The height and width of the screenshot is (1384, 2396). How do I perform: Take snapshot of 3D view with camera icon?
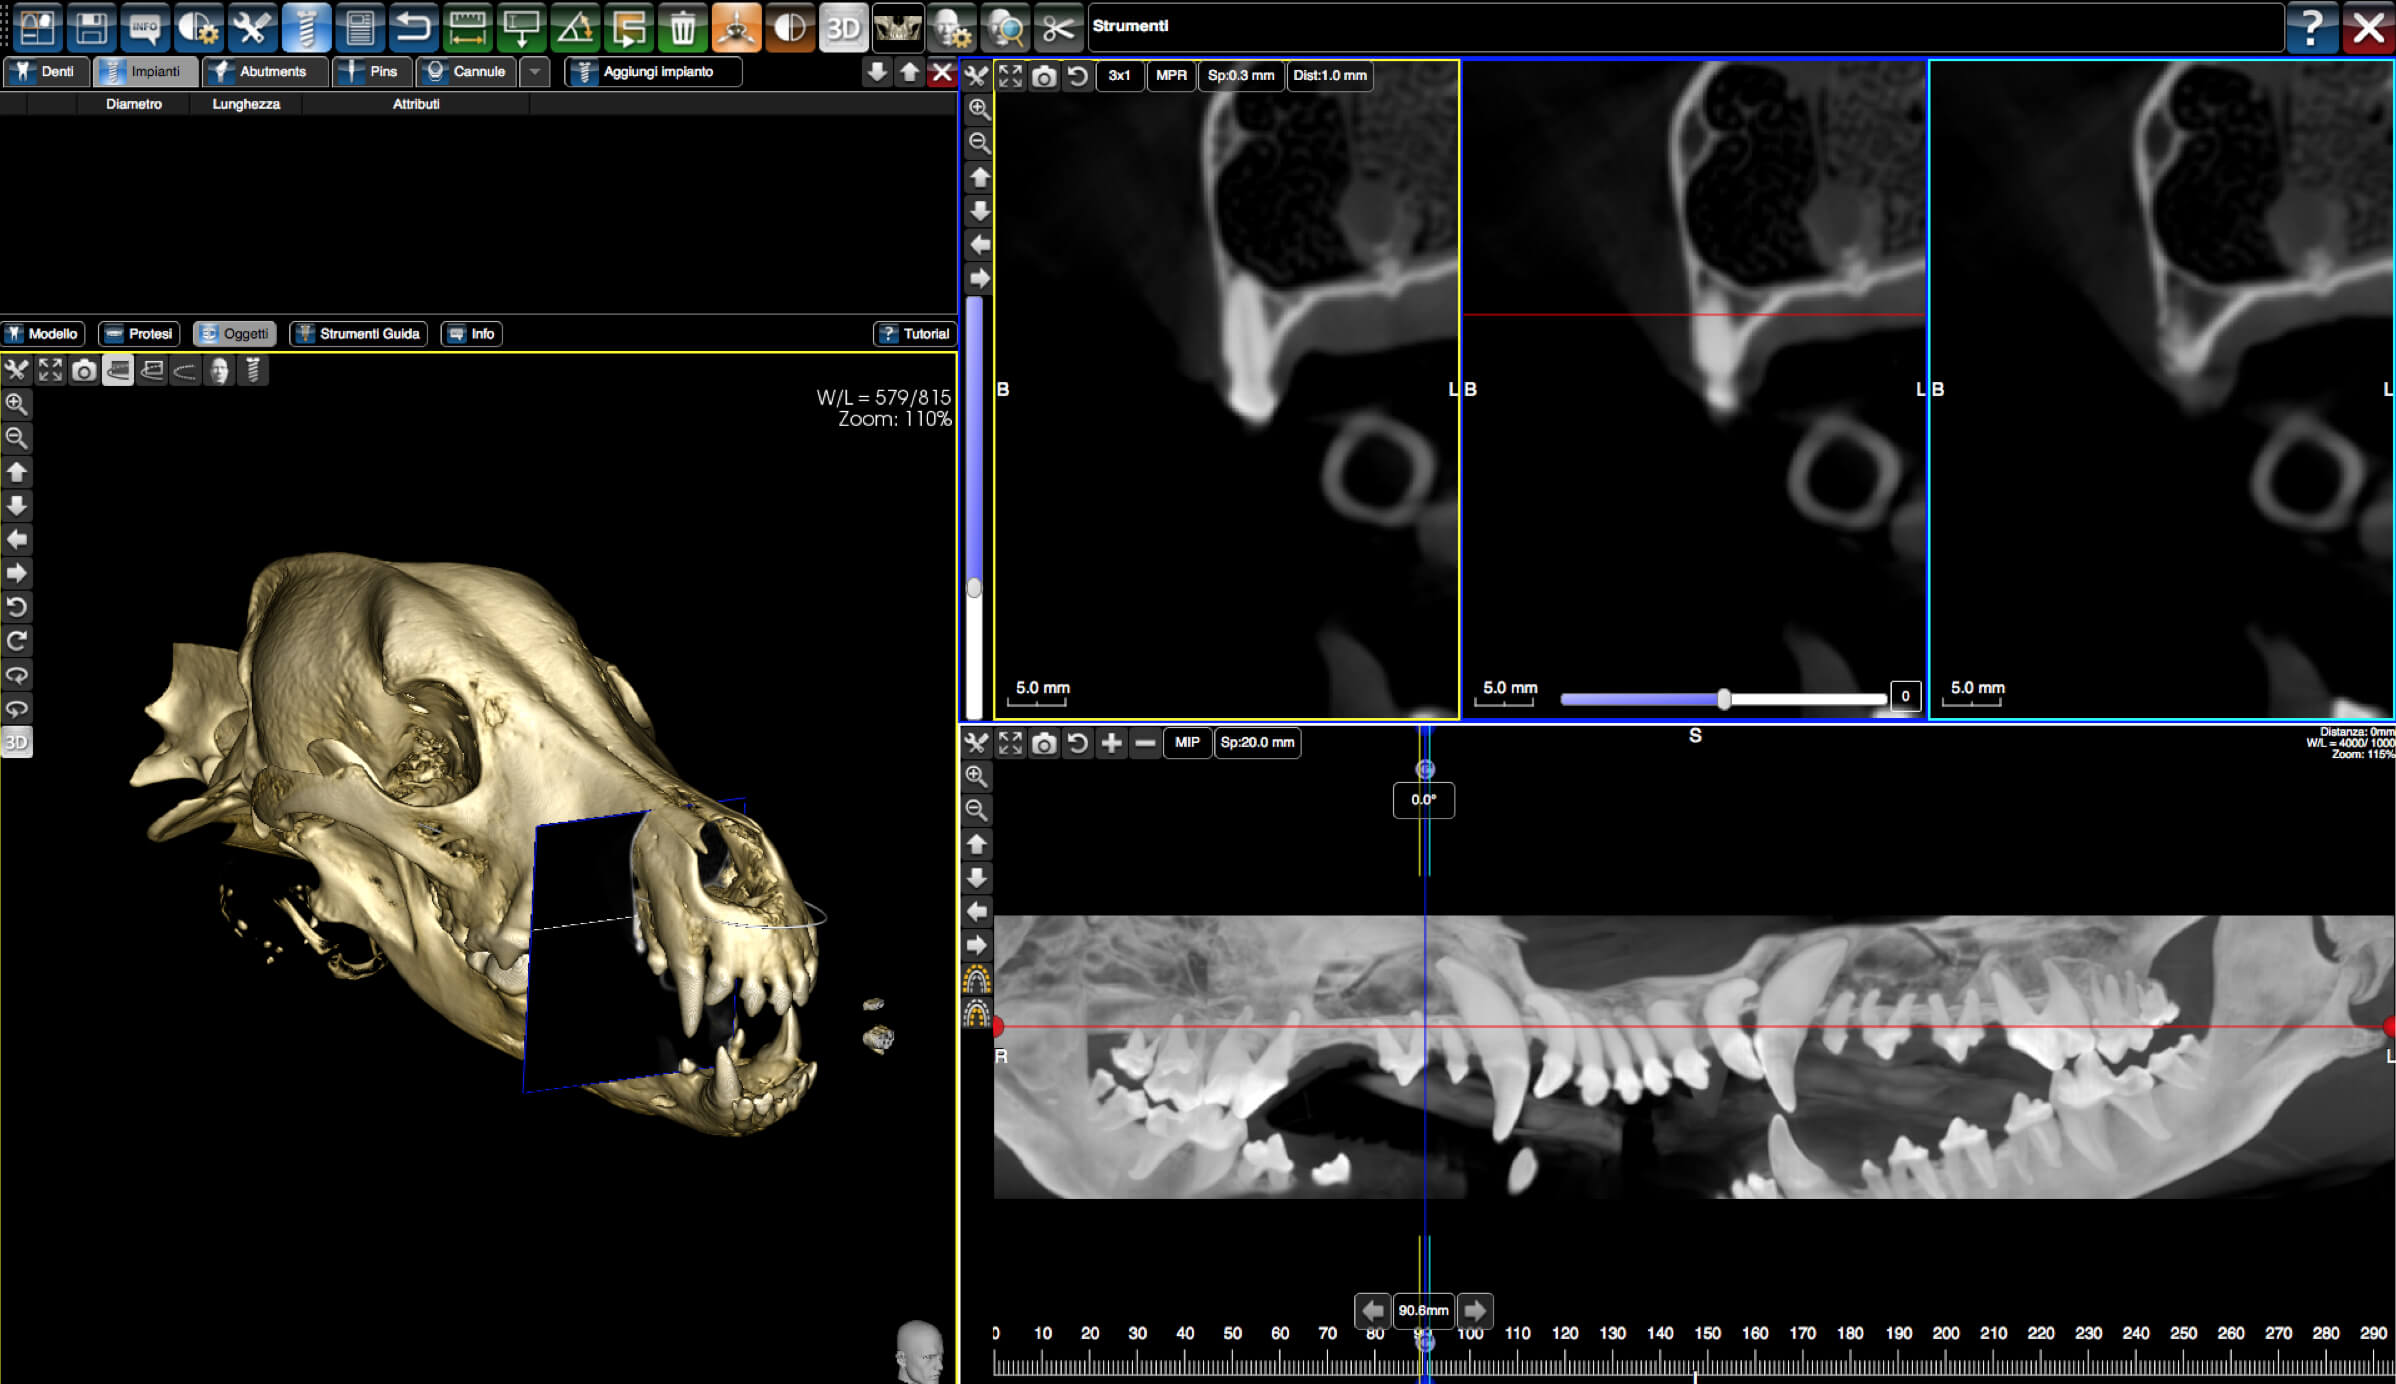(84, 371)
